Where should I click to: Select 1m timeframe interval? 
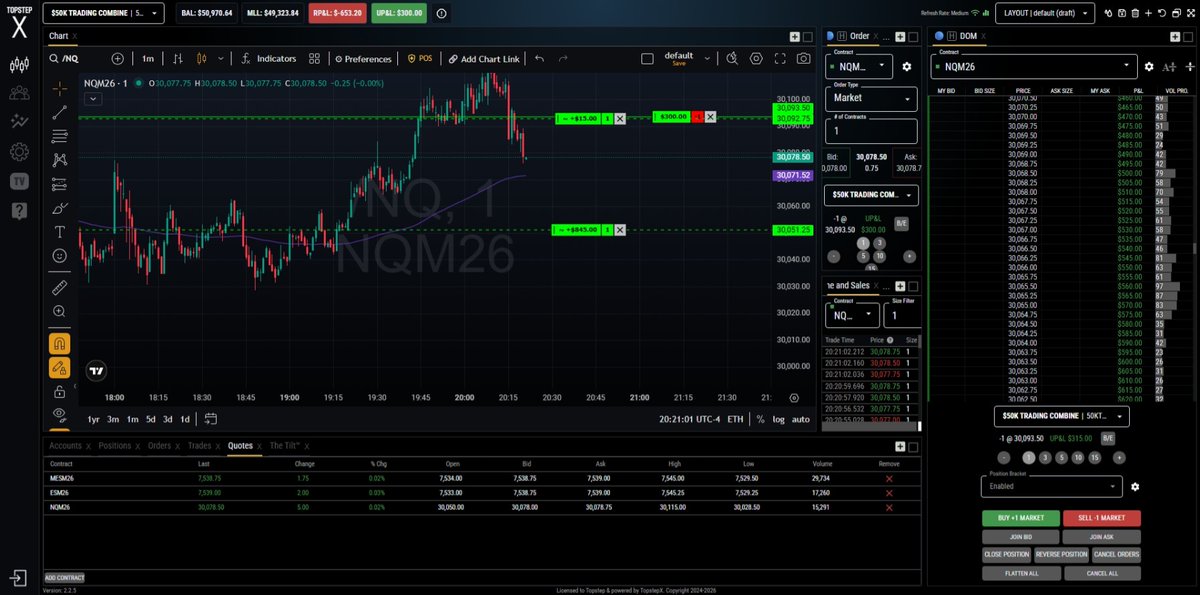click(x=148, y=59)
